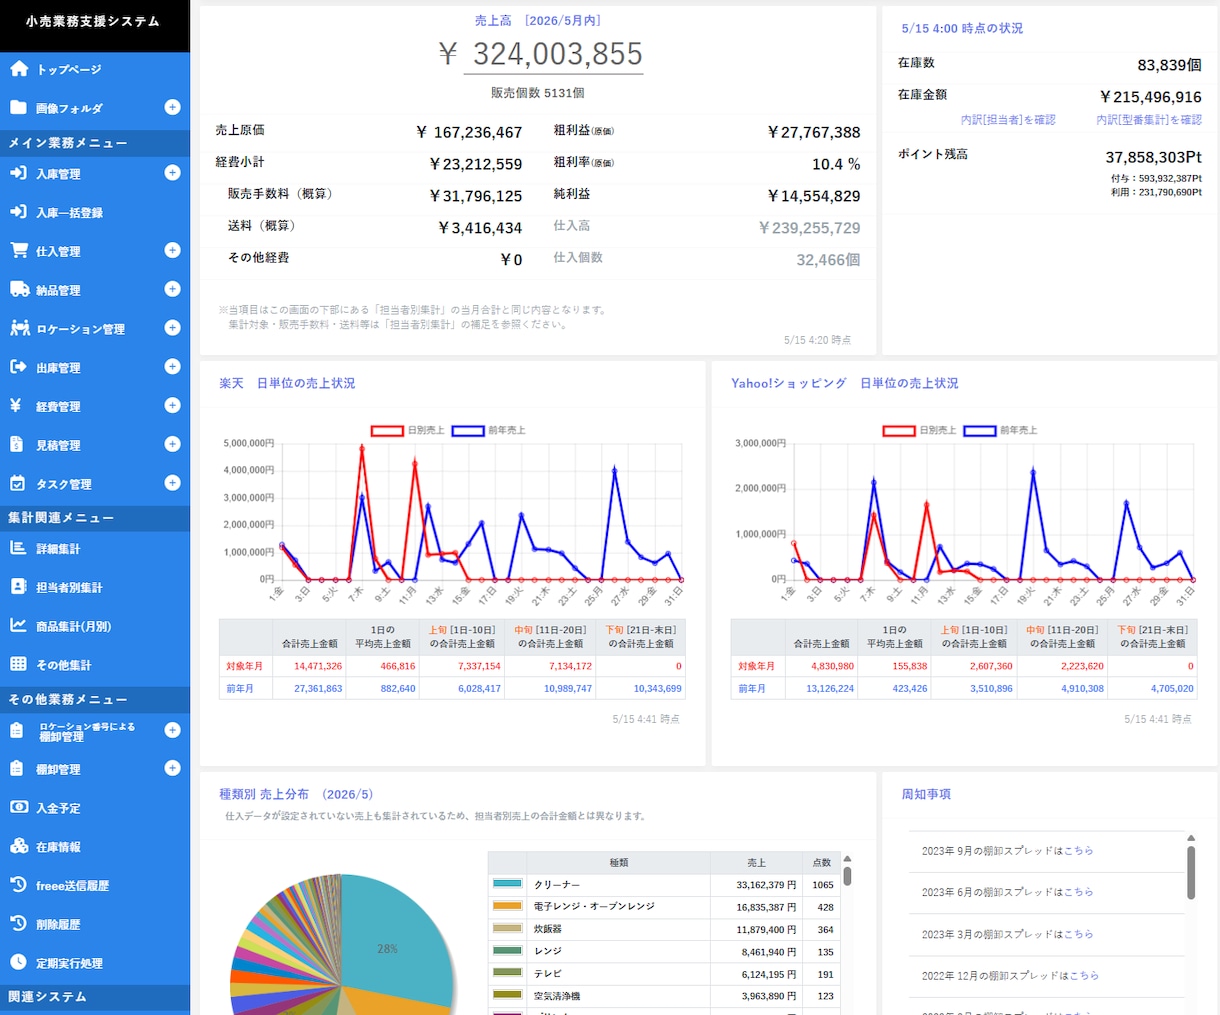The image size is (1220, 1015).
Task: Click the 周知事項 list scrollbar
Action: pyautogui.click(x=1191, y=872)
